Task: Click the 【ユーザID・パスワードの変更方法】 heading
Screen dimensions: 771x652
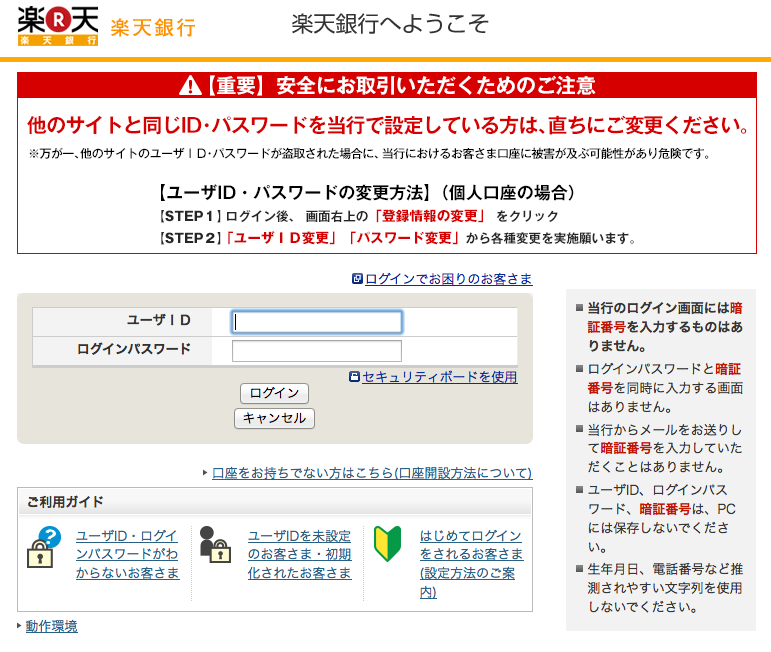Action: 366,192
